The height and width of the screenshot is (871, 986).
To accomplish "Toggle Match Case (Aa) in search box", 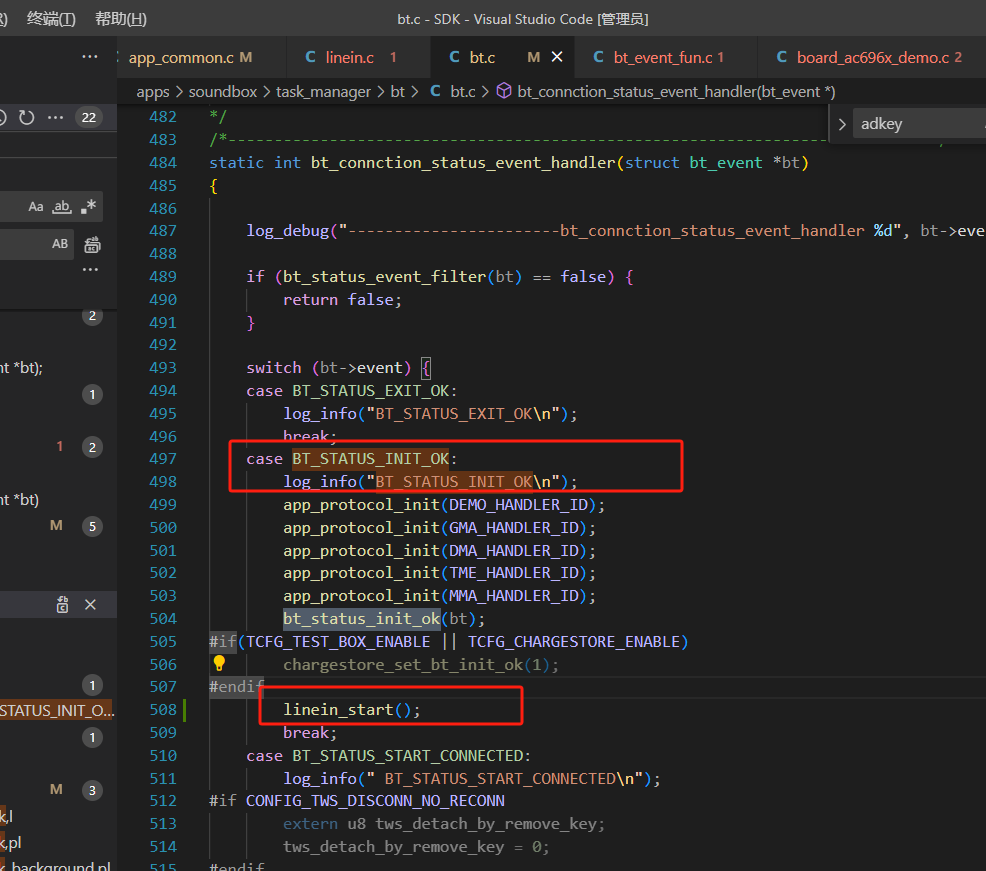I will pos(36,207).
